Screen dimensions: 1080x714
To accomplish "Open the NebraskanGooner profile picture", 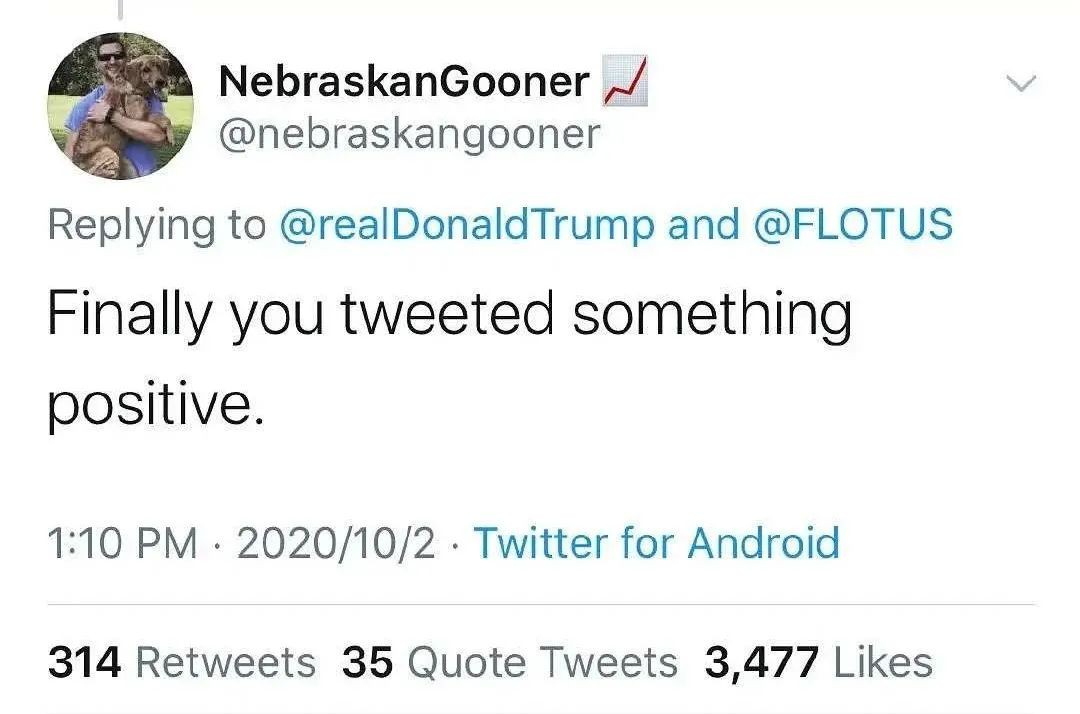I will pos(120,106).
